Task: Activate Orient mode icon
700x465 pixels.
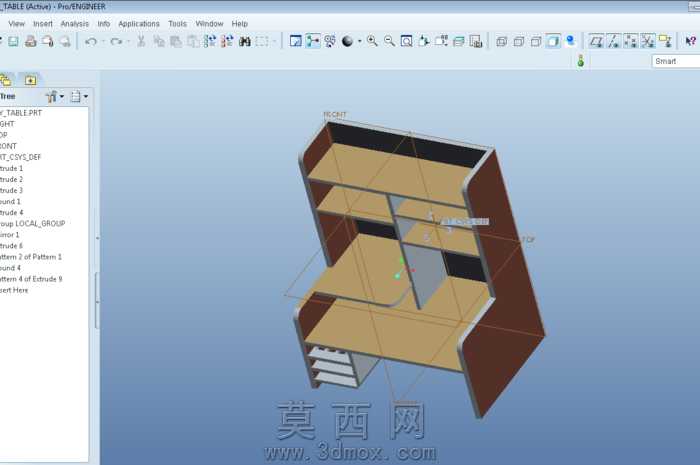Action: (x=330, y=42)
